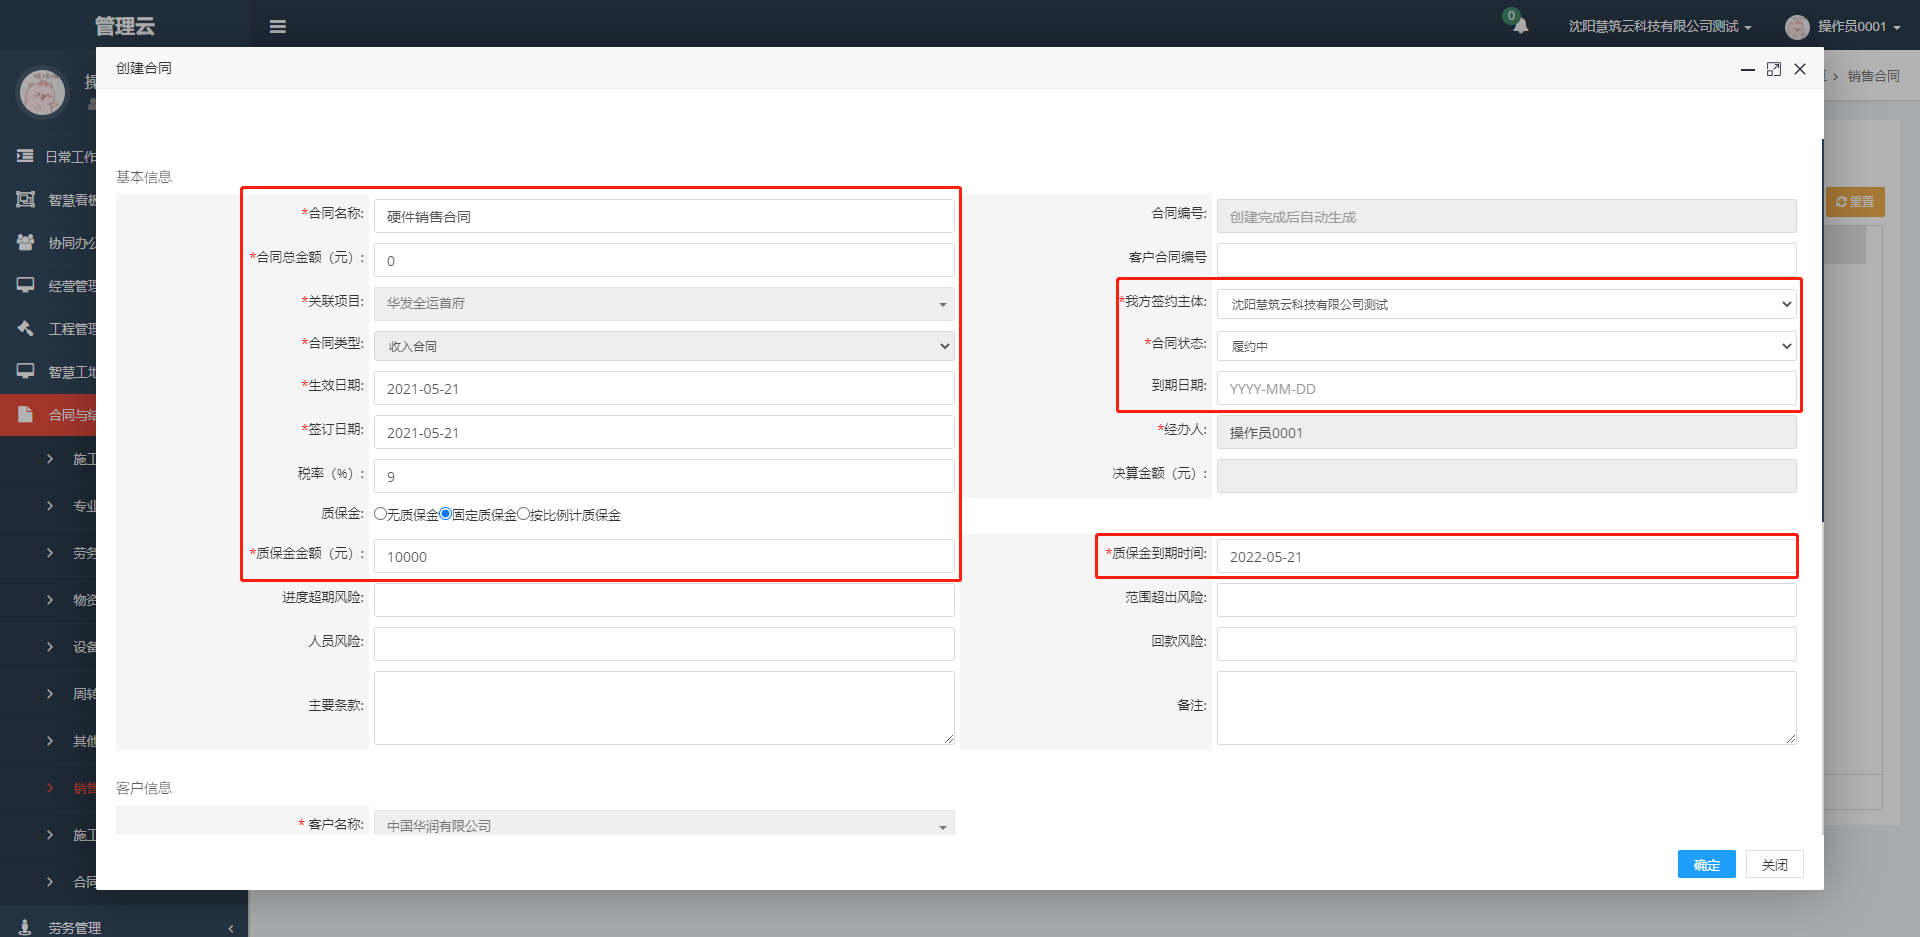Open the 协同办公 sidebar icon
Screen dimensions: 1920x937
[x=26, y=242]
